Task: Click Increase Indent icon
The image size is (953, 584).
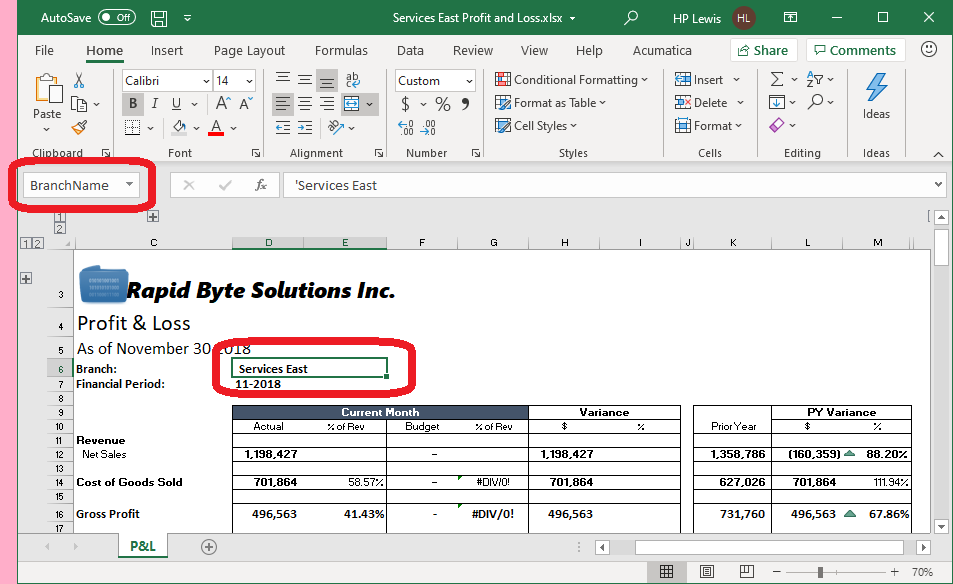Action: click(x=305, y=128)
